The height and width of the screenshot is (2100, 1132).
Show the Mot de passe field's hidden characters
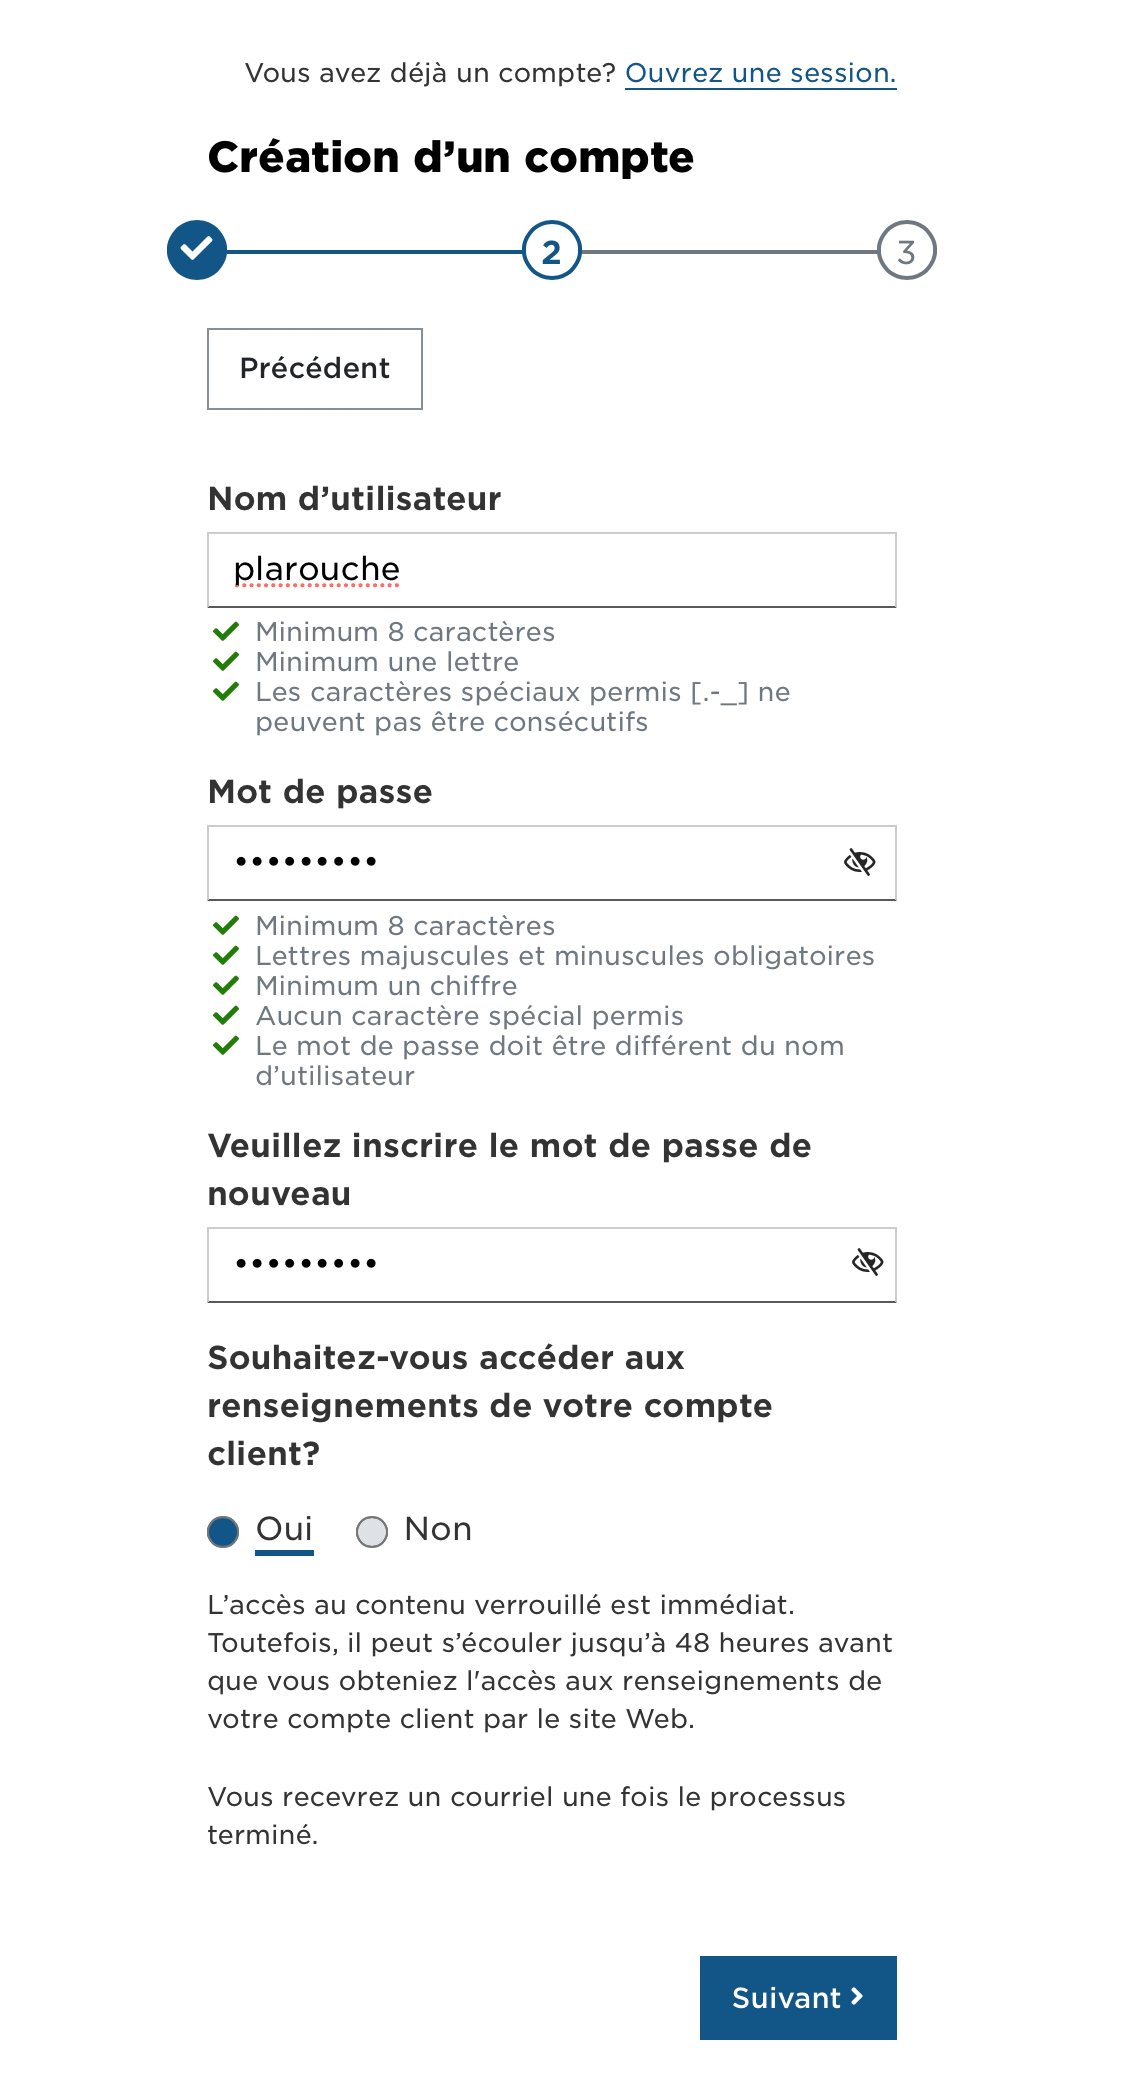pyautogui.click(x=860, y=862)
